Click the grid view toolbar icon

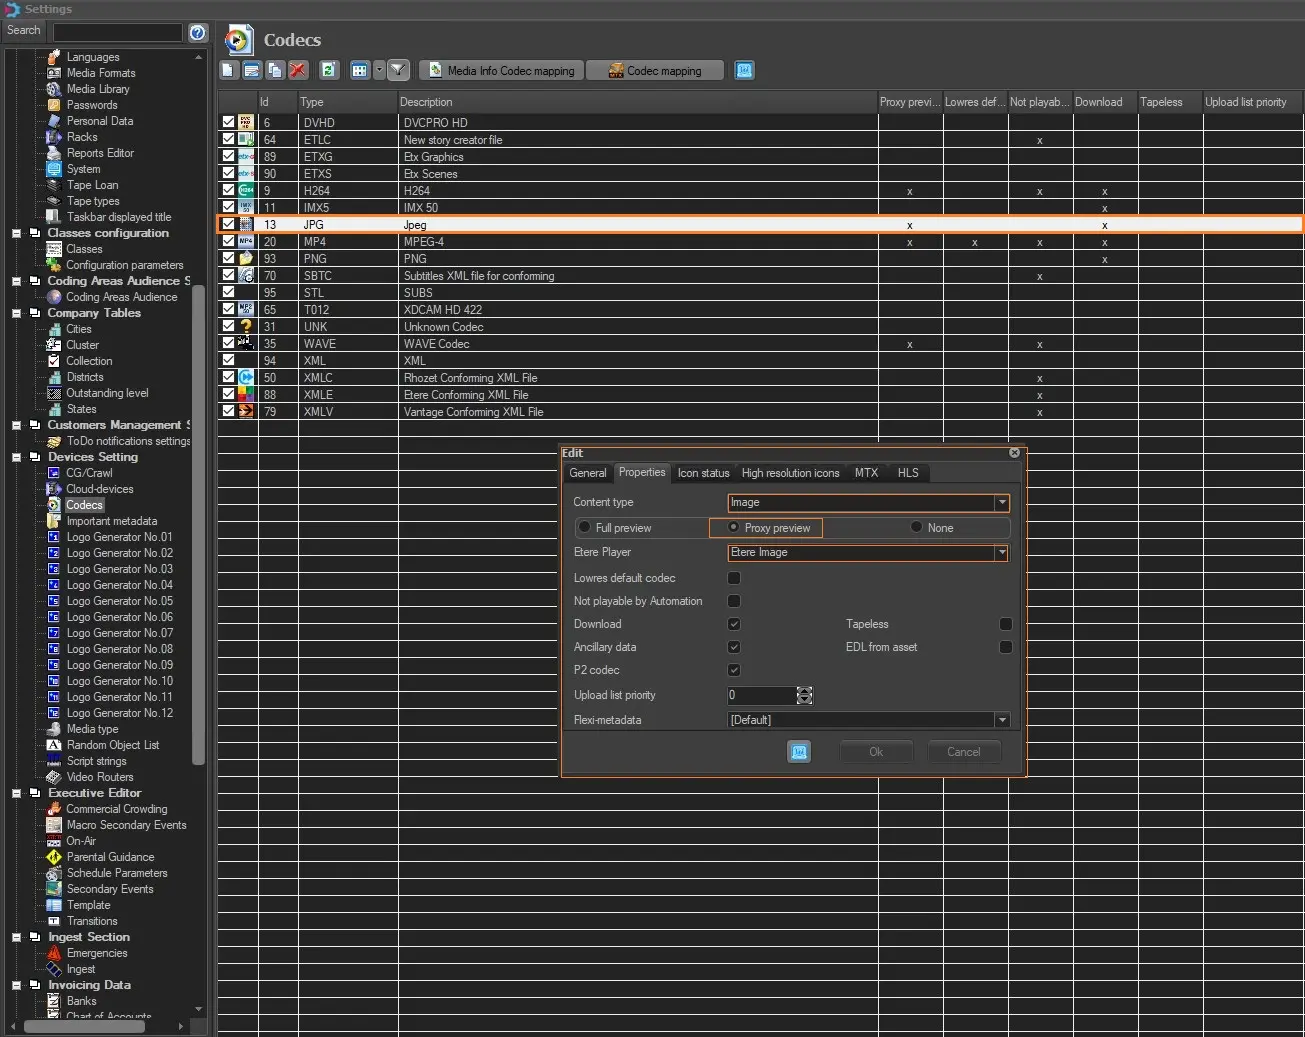click(x=359, y=70)
